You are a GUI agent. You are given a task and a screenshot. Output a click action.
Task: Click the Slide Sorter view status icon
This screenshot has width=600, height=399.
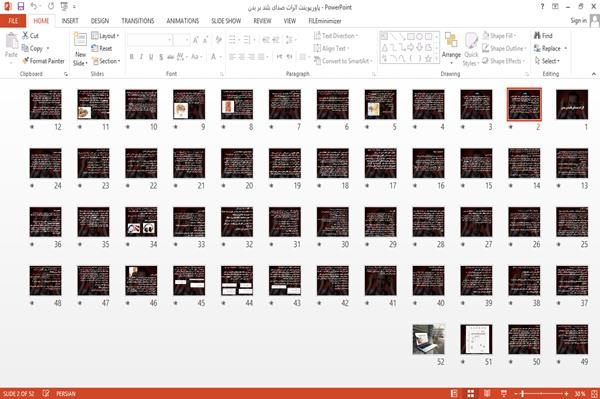471,393
